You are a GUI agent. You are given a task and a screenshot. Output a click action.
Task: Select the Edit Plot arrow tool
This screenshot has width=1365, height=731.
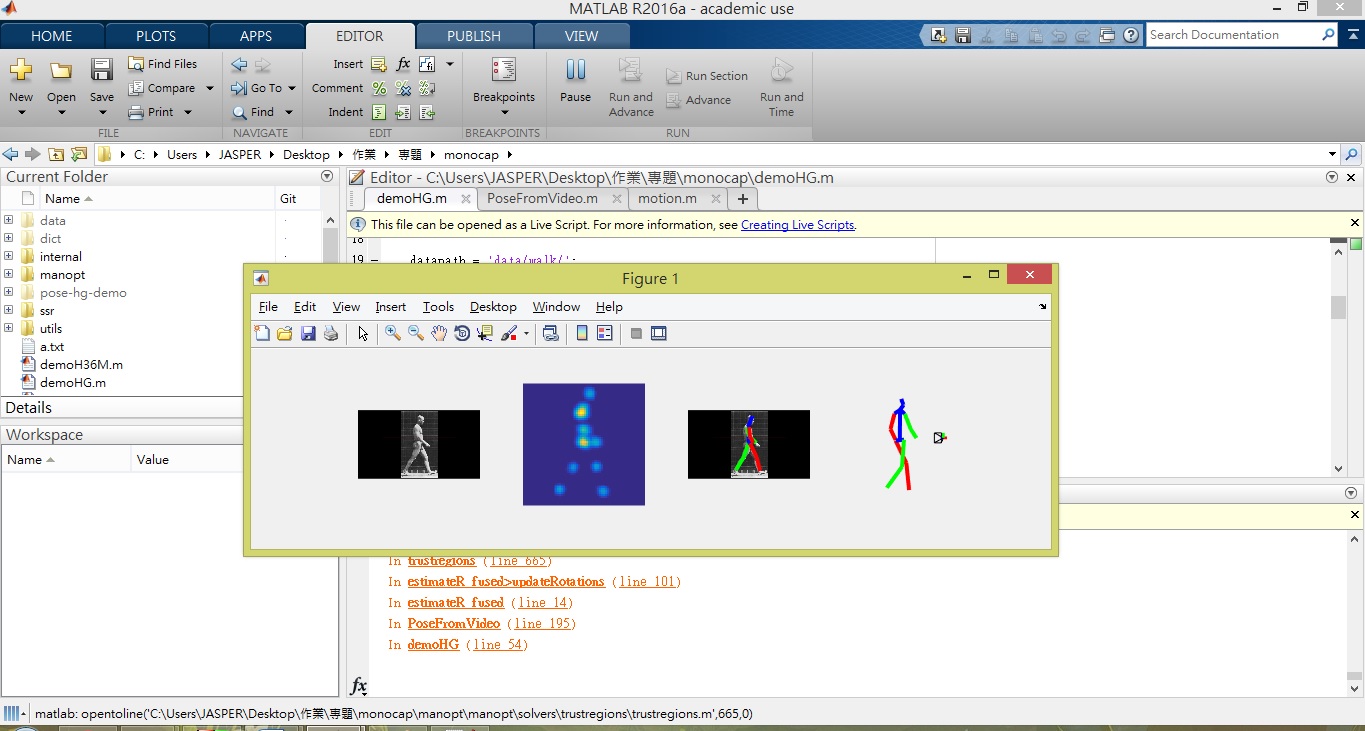[x=362, y=334]
